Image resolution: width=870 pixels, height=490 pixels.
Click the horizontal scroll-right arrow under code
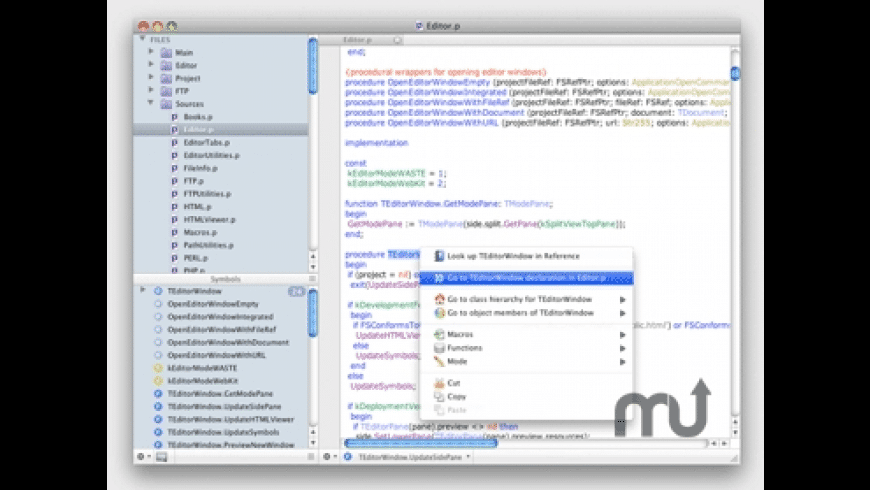[x=724, y=443]
